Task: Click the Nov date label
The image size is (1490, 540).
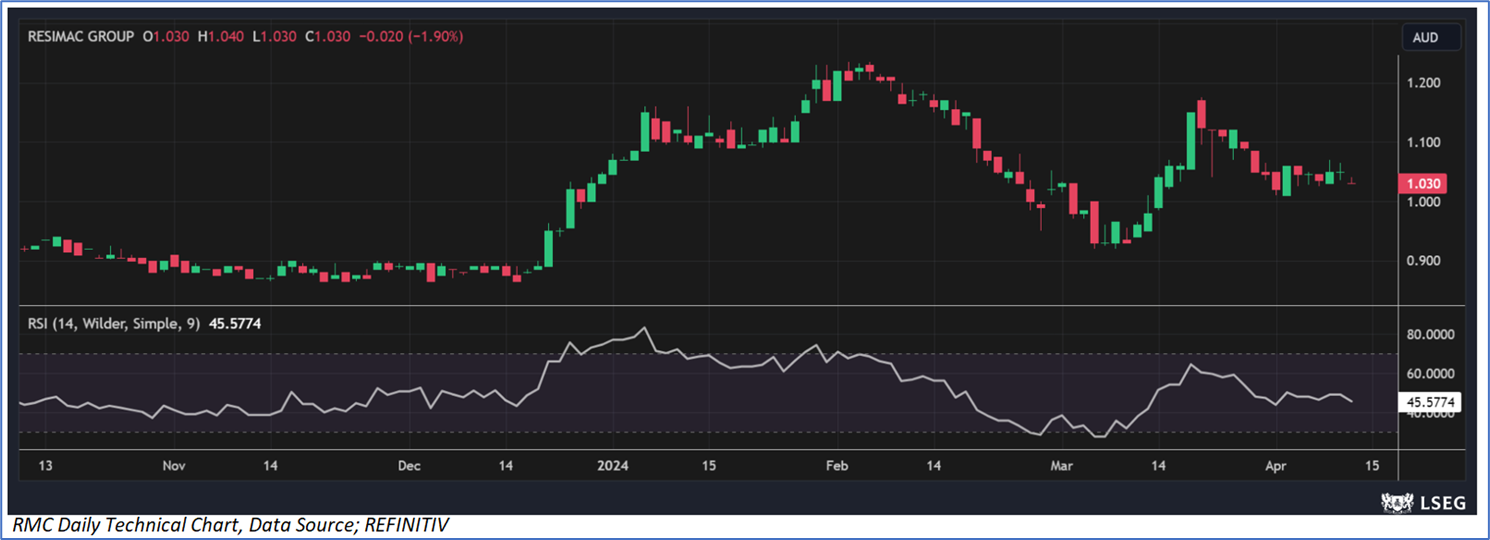Action: coord(174,466)
